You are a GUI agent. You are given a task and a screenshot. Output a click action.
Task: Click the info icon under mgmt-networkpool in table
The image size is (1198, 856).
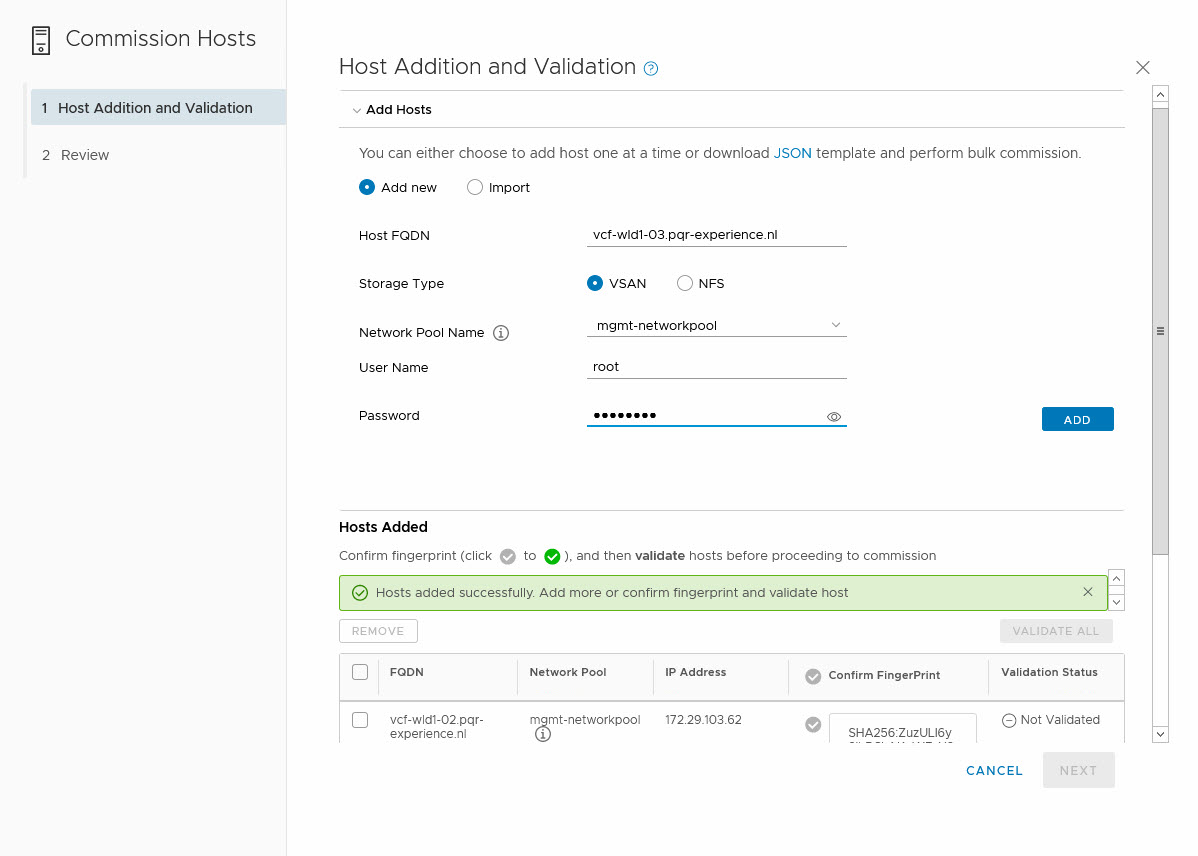coord(543,735)
